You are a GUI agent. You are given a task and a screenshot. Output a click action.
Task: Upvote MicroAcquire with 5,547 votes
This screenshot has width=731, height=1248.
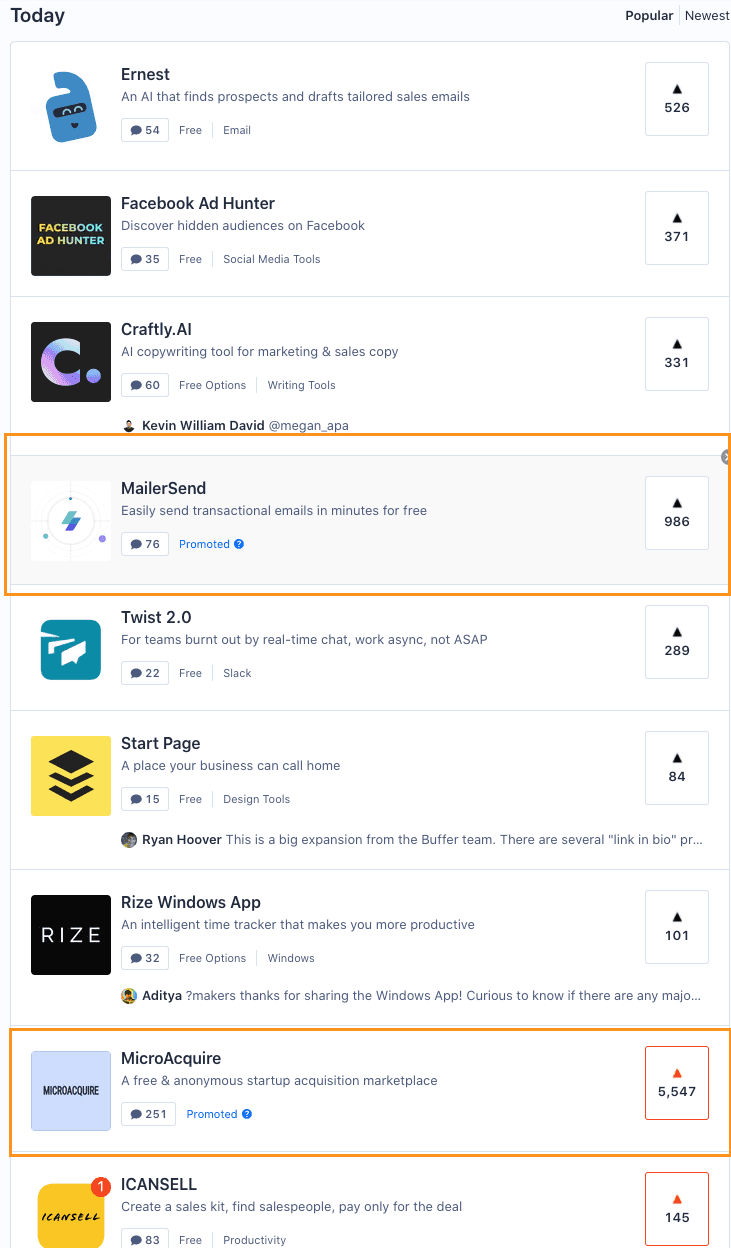click(677, 1083)
